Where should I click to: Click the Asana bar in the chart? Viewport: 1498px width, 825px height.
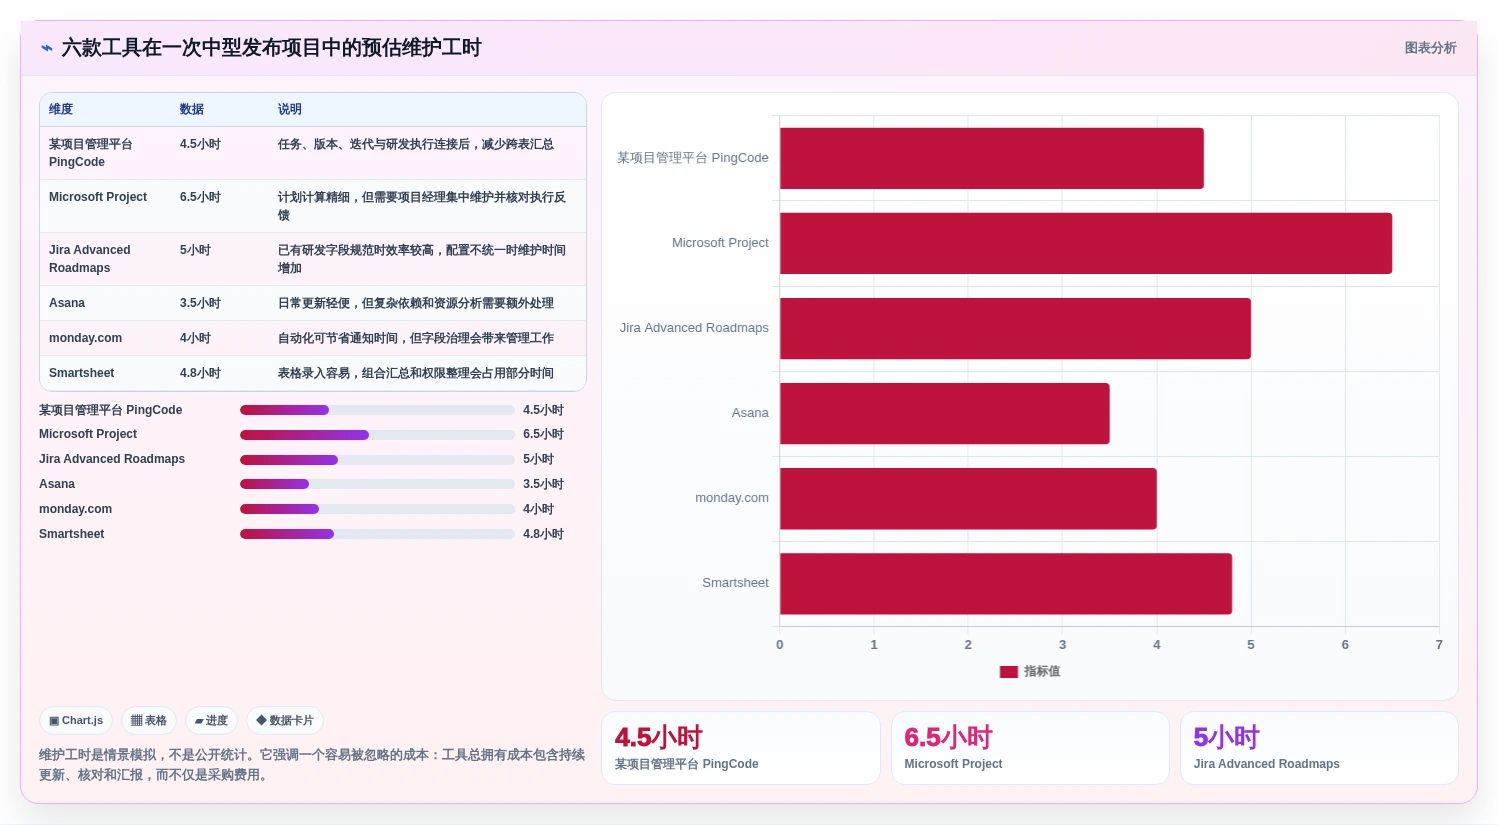pyautogui.click(x=945, y=413)
